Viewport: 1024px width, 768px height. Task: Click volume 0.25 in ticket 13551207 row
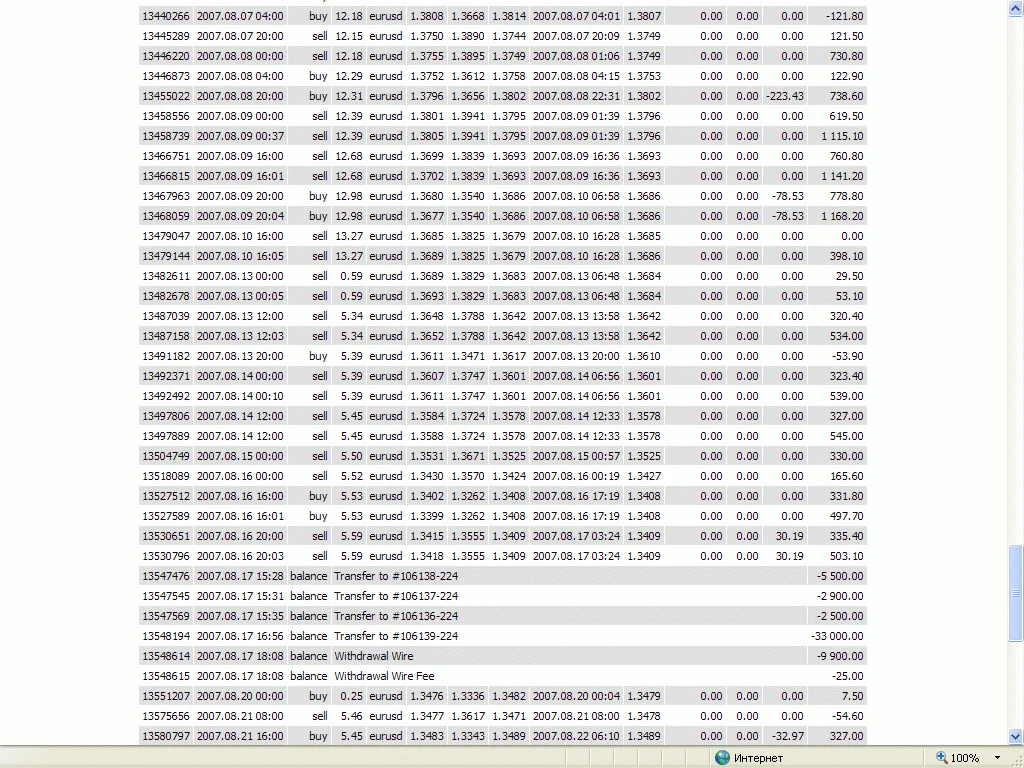pyautogui.click(x=351, y=696)
